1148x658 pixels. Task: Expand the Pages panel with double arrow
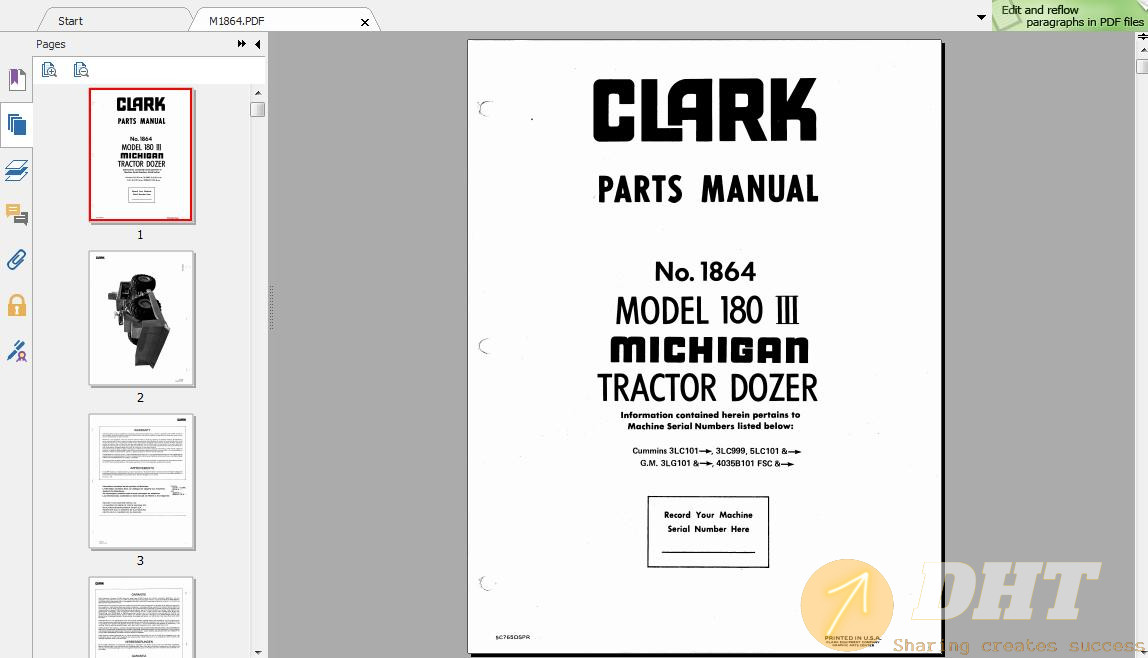pyautogui.click(x=242, y=44)
